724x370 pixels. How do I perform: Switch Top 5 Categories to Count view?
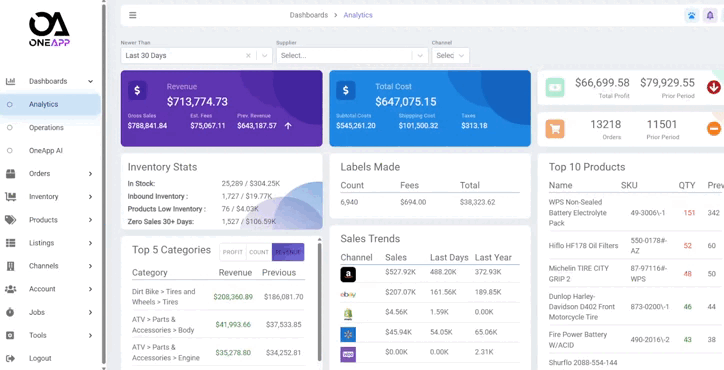point(259,252)
